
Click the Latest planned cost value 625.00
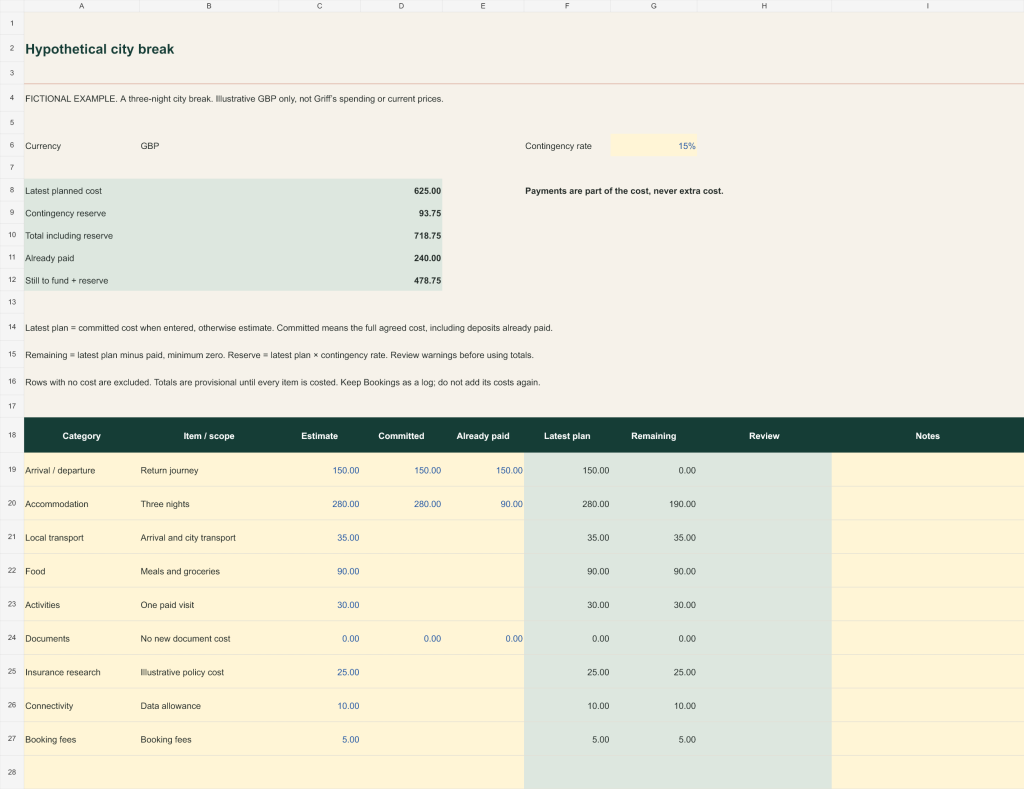coord(427,191)
